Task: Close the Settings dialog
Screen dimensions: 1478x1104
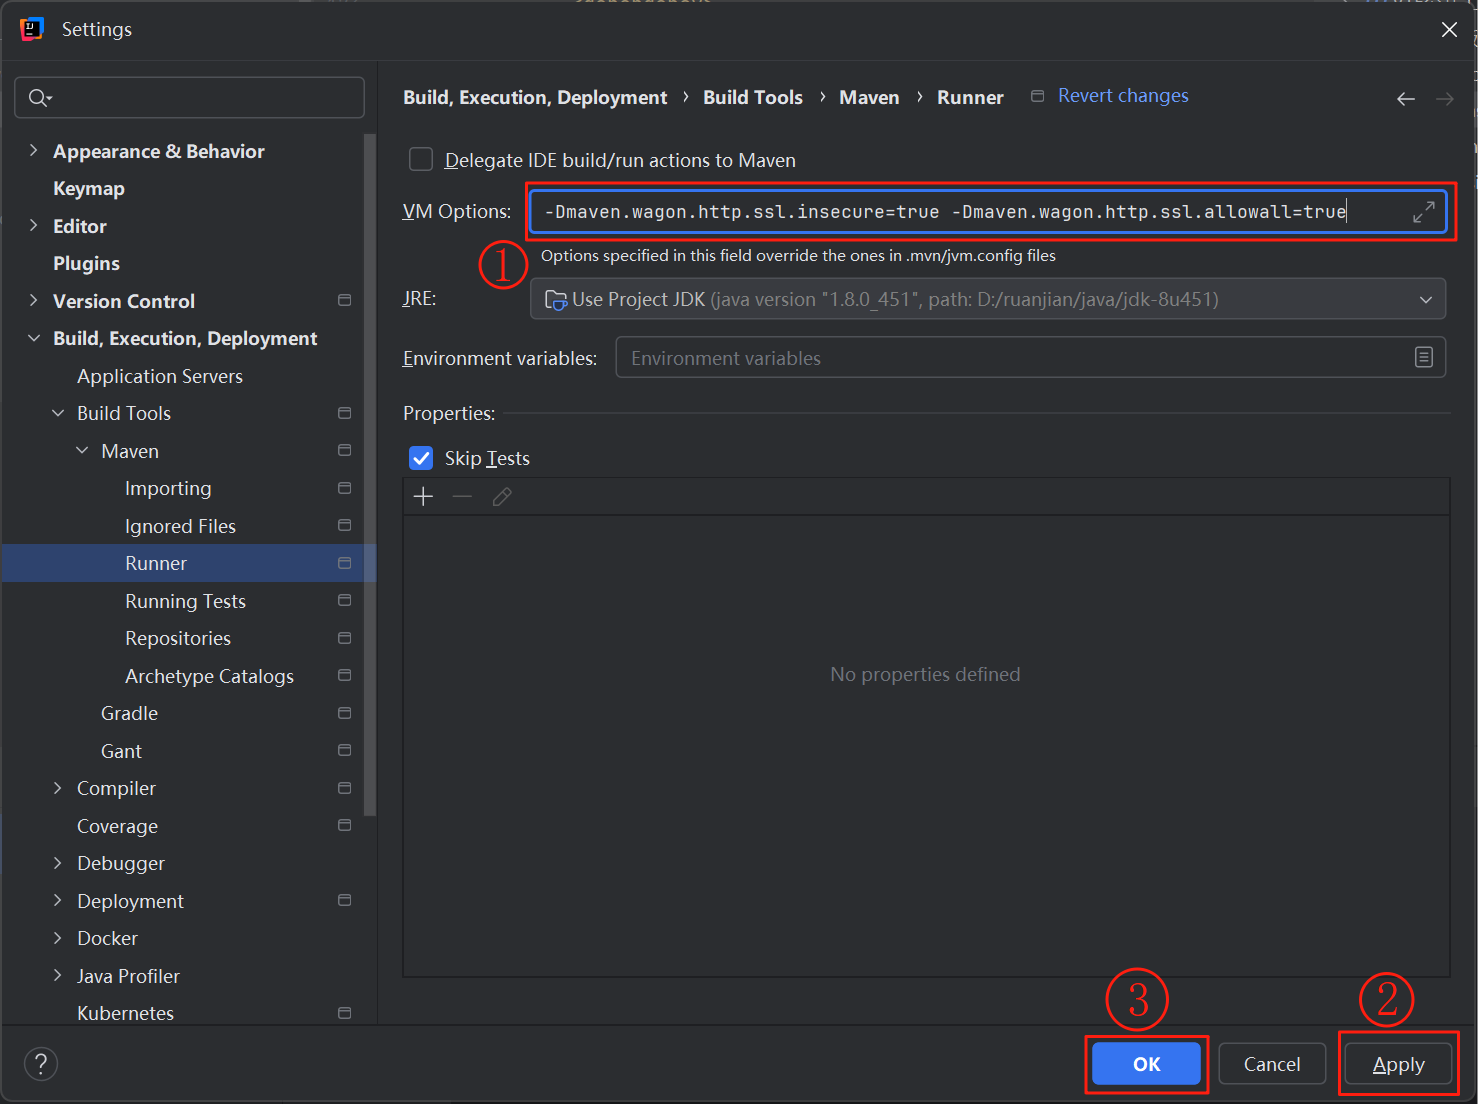Action: point(1449,30)
